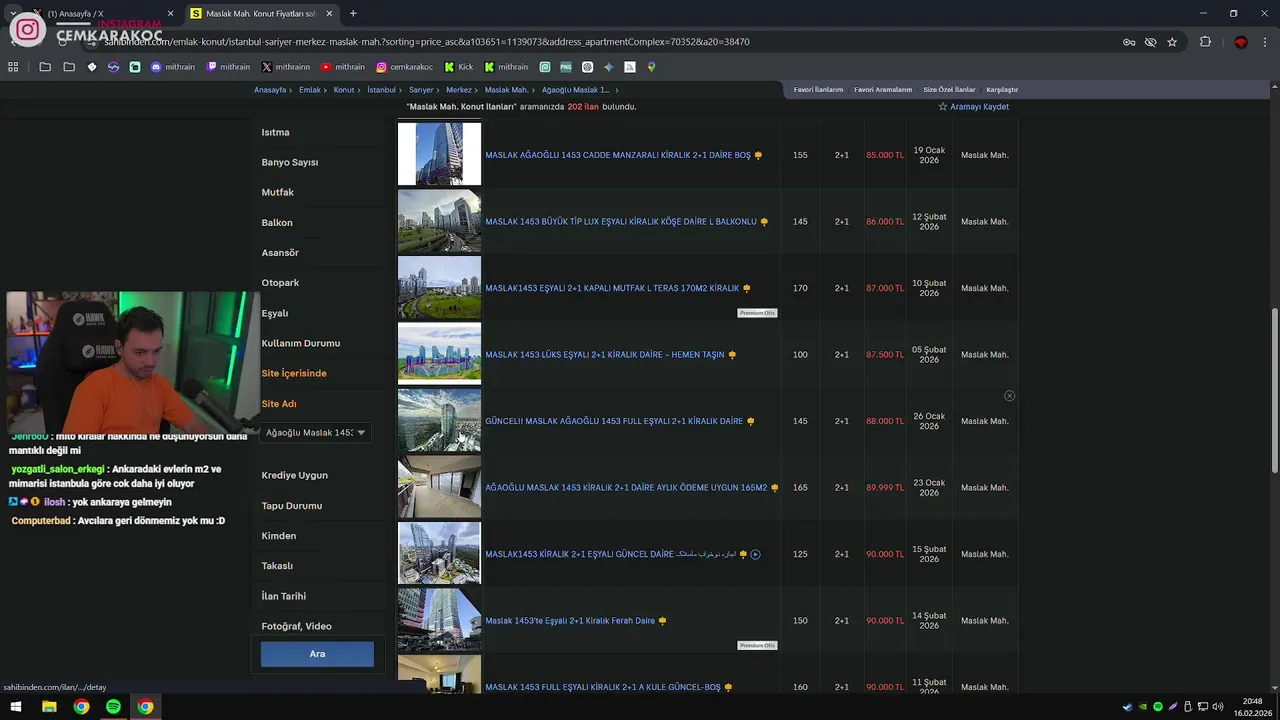Open File Explorer from the taskbar
The height and width of the screenshot is (720, 1280).
point(49,707)
